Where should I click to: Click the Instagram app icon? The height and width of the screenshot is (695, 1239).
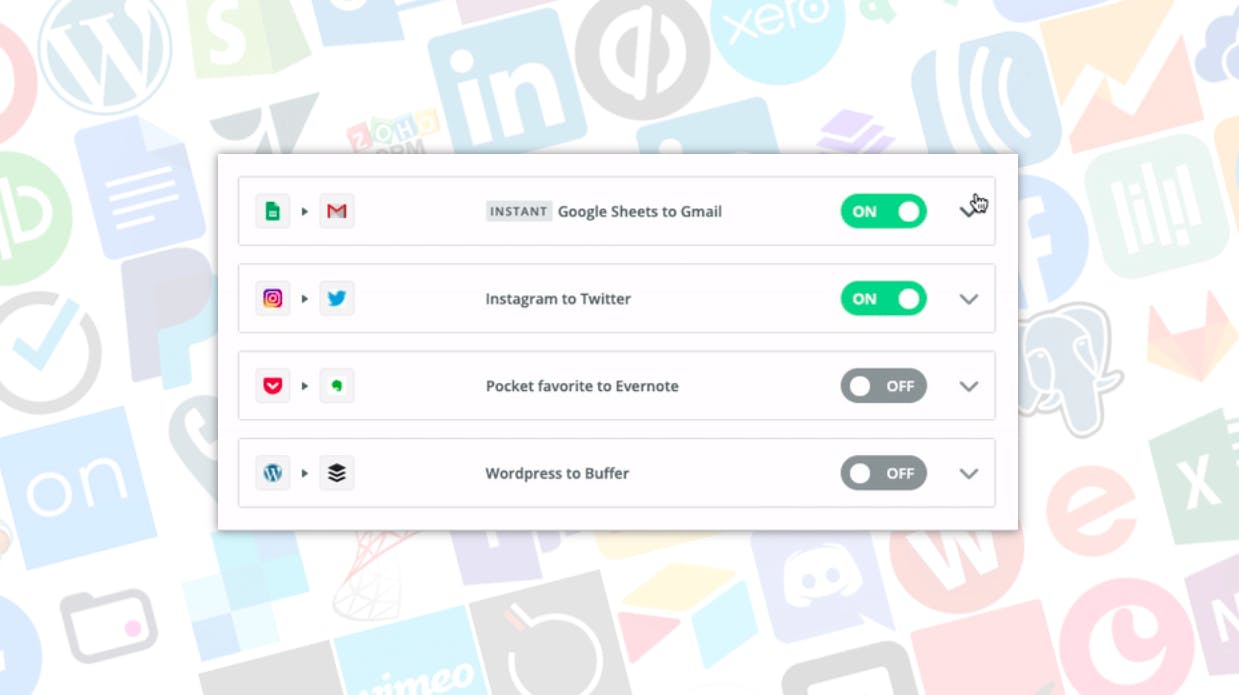click(272, 298)
